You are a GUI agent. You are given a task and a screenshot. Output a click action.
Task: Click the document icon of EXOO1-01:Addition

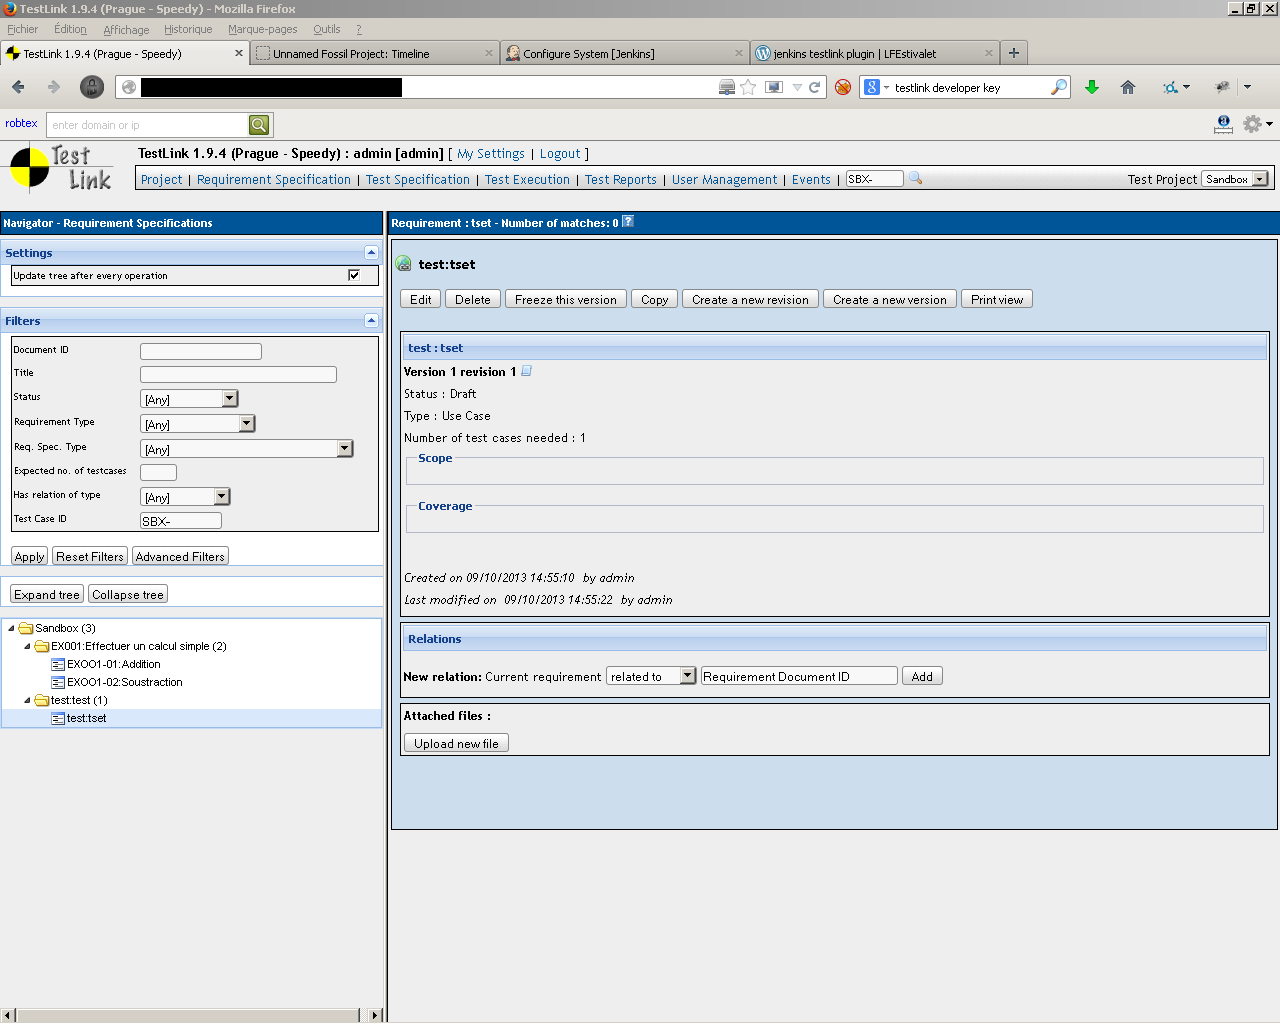tap(58, 664)
